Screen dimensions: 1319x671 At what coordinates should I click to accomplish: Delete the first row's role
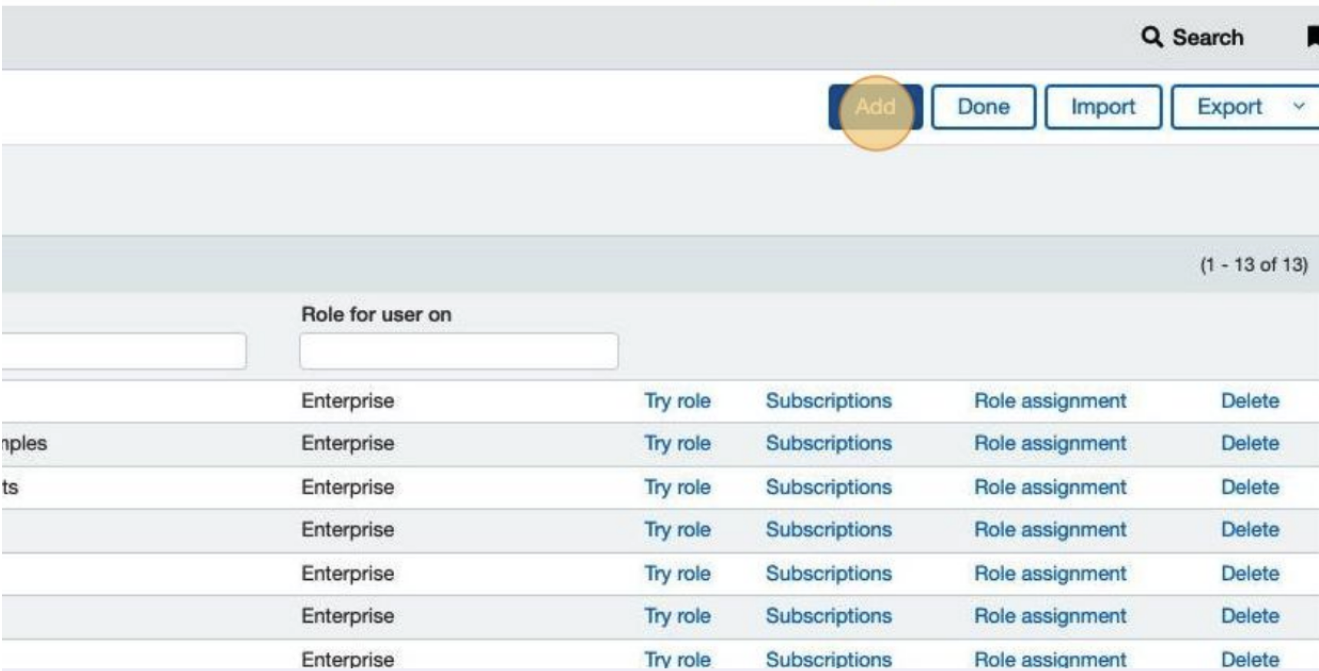(x=1249, y=401)
